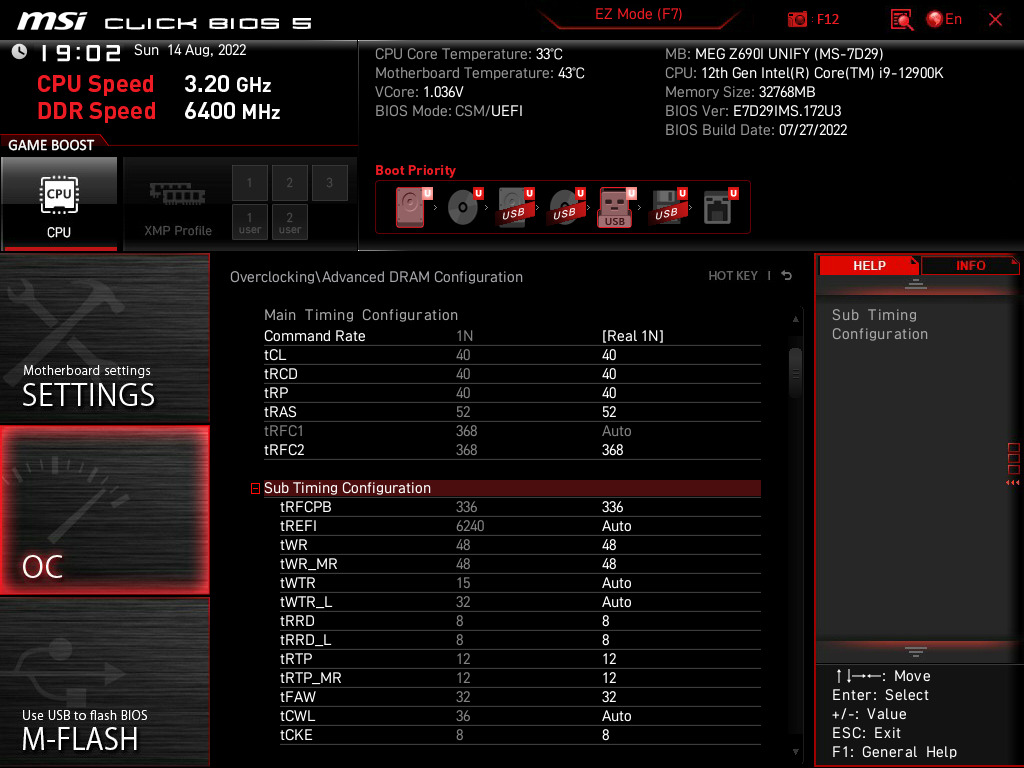
Task: Edit the tRTP_MR value 12
Action: [609, 677]
